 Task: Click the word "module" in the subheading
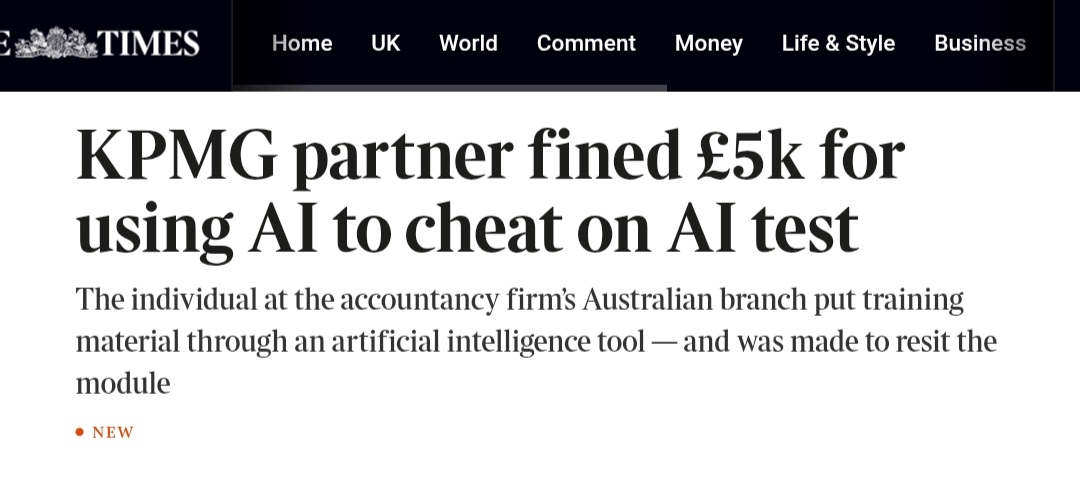pyautogui.click(x=123, y=384)
